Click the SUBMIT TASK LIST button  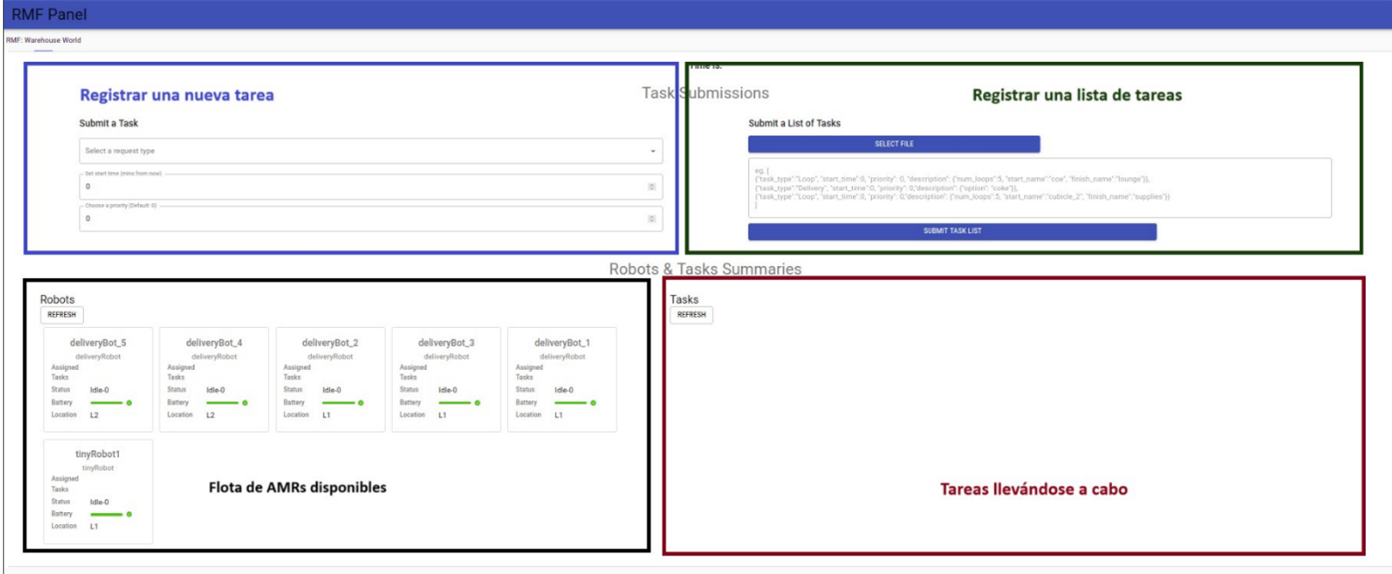click(952, 231)
